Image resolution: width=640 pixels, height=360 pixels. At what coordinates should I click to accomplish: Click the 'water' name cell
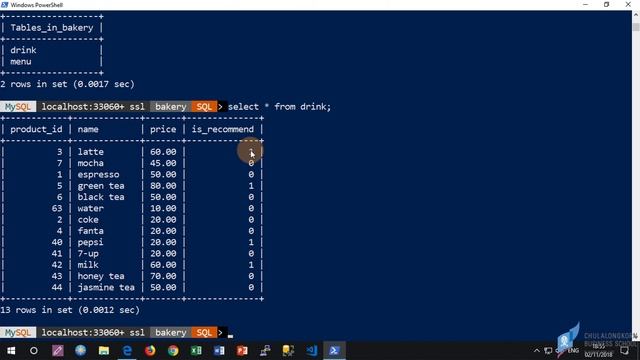click(91, 209)
